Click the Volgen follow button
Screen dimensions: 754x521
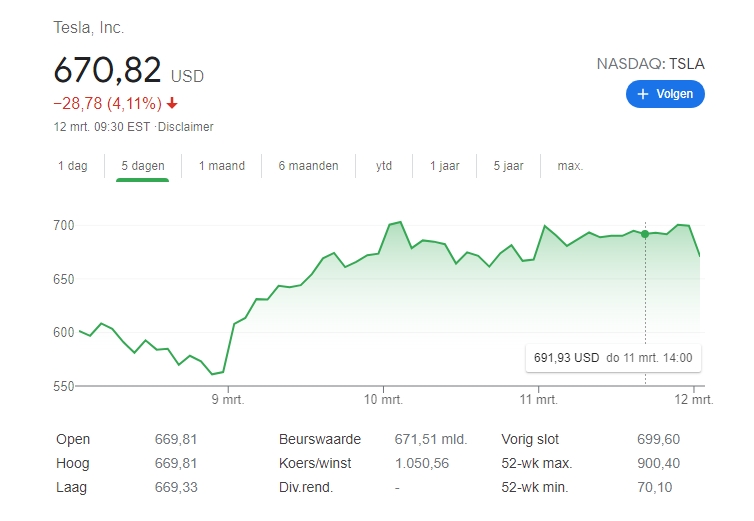tap(665, 94)
